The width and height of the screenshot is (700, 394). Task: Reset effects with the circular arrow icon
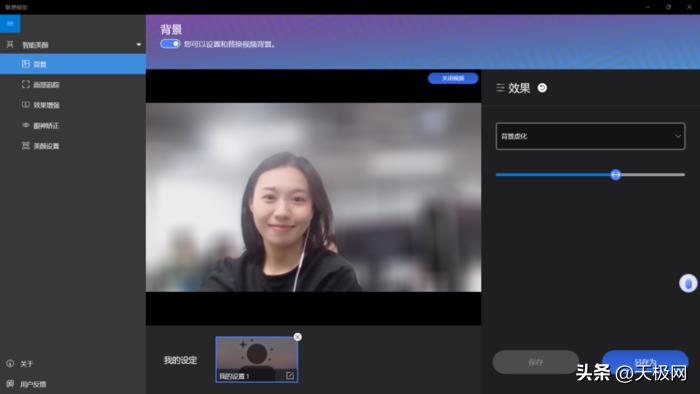coord(542,88)
